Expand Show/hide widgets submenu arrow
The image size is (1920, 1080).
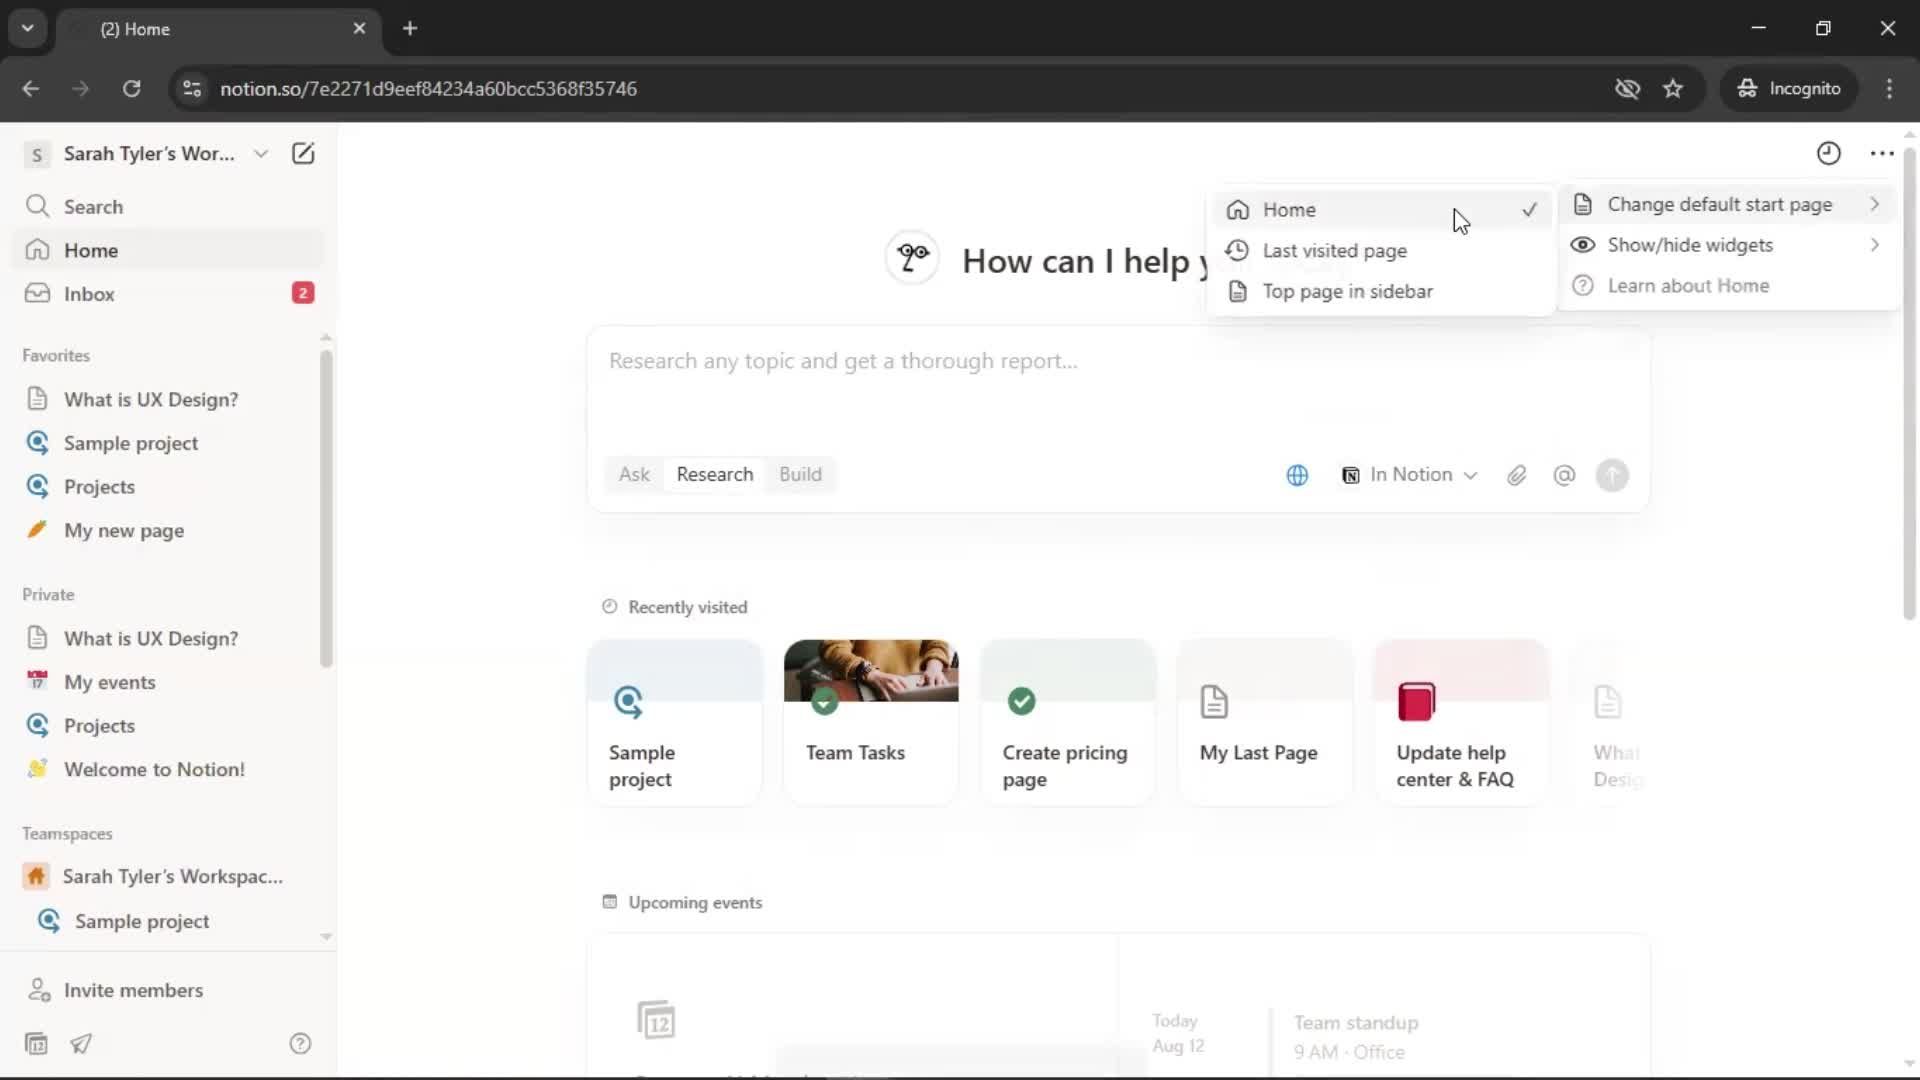[x=1874, y=245]
